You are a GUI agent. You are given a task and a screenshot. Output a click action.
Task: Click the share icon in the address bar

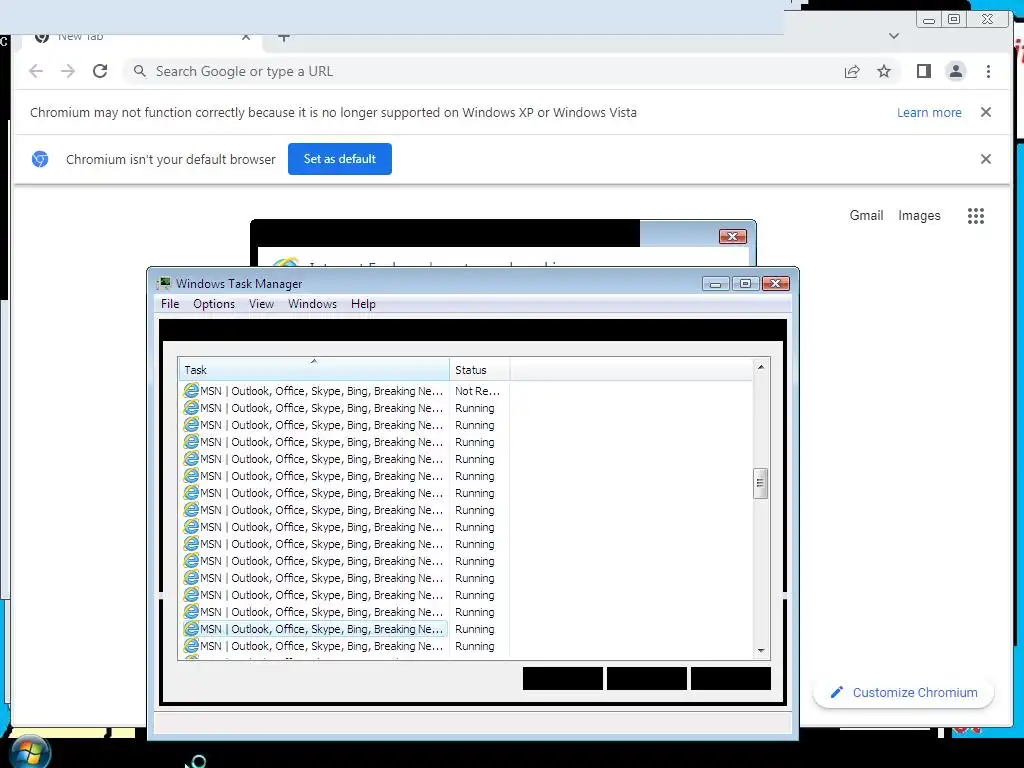pos(852,72)
